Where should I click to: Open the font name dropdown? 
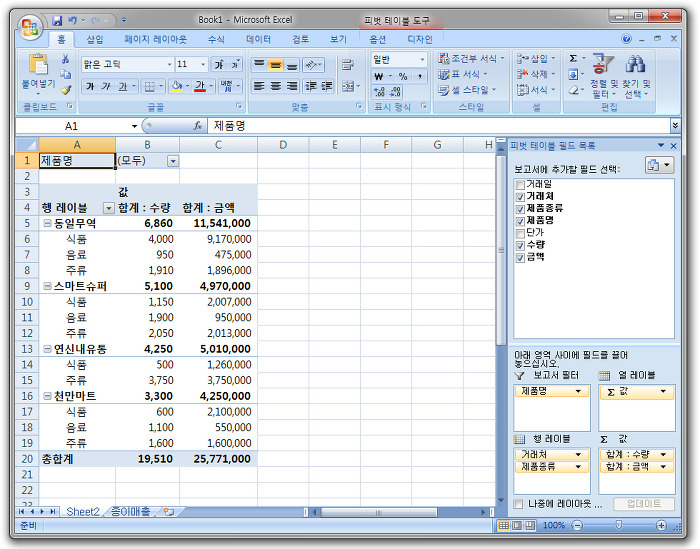click(169, 65)
